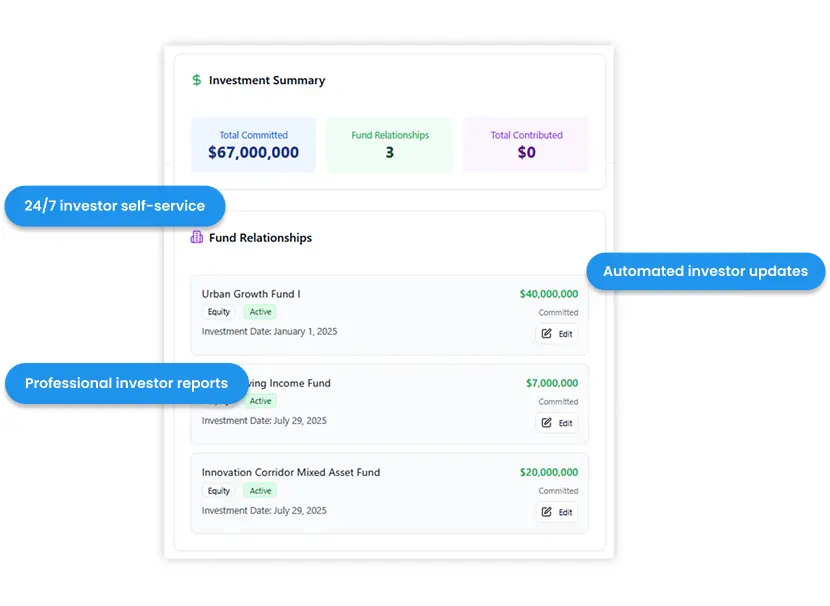
Task: Select the Total Committed summary card
Action: [x=253, y=144]
